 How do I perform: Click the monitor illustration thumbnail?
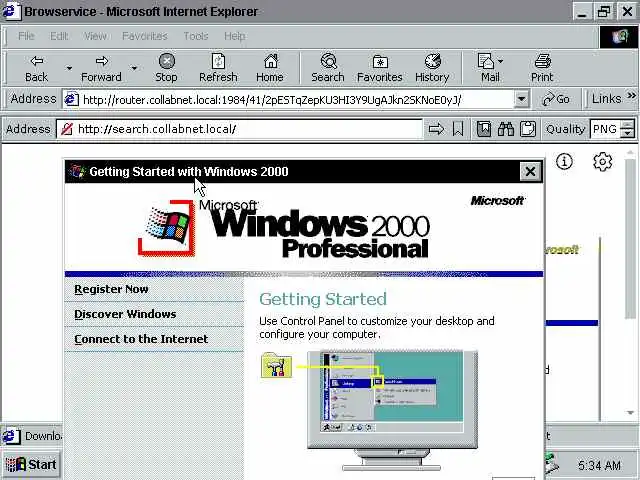392,410
